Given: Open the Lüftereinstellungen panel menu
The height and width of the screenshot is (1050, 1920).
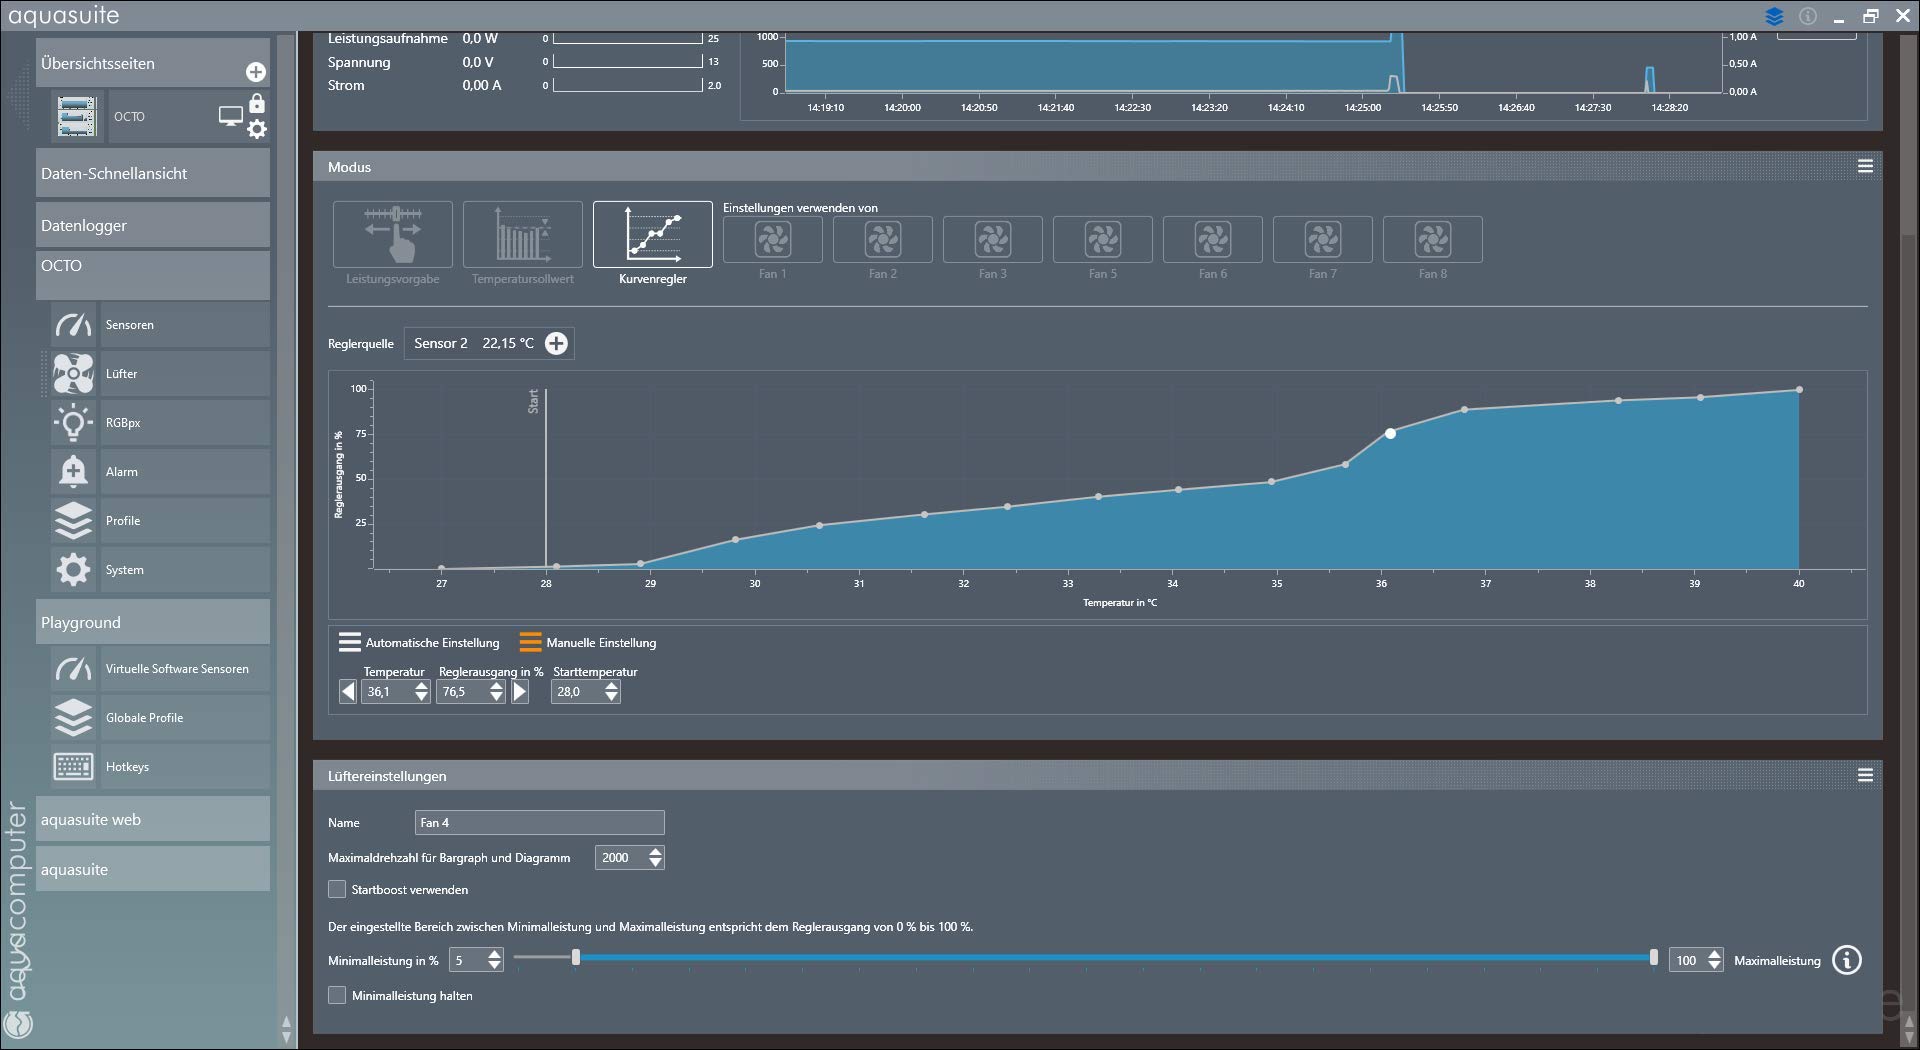Looking at the screenshot, I should click(x=1865, y=775).
